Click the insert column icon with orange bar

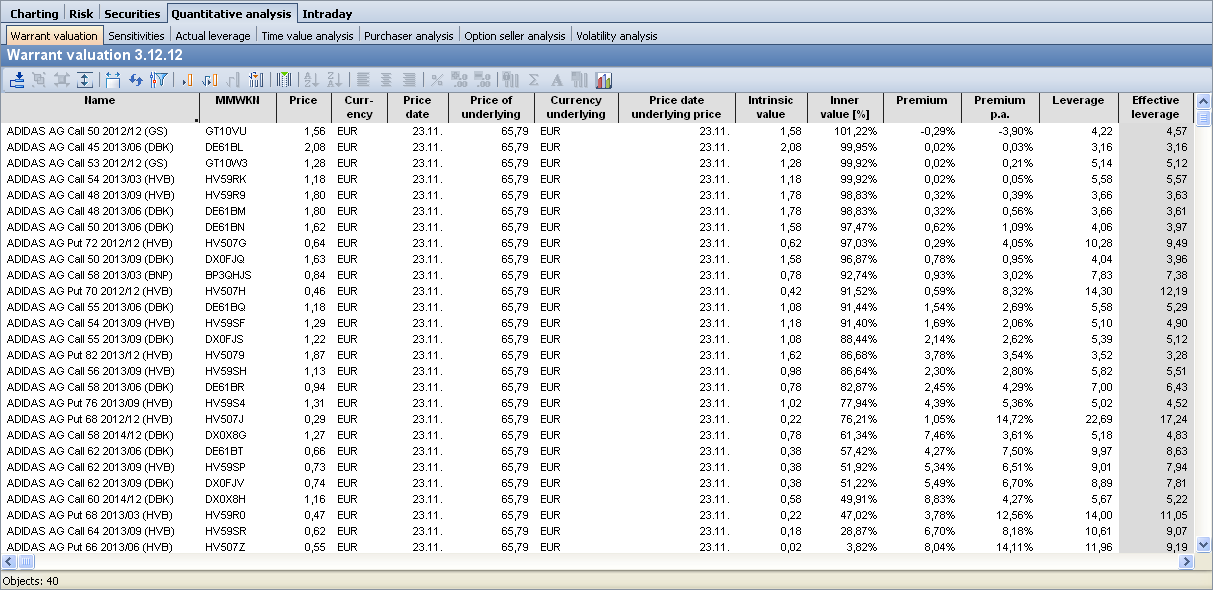tap(187, 80)
